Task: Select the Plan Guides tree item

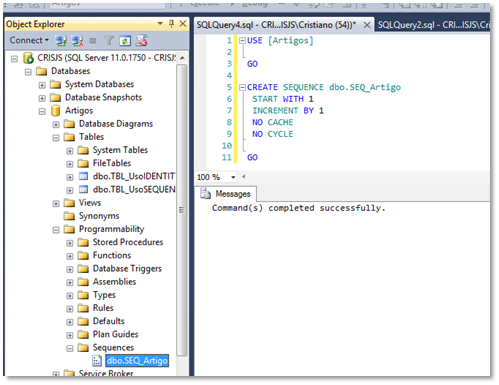Action: click(115, 334)
